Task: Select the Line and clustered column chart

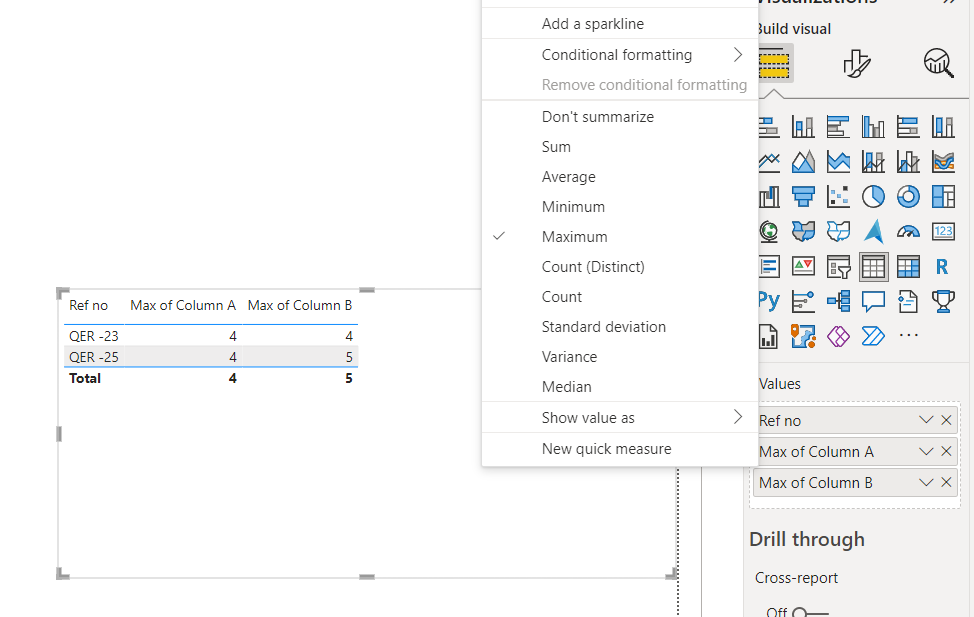Action: (x=908, y=162)
